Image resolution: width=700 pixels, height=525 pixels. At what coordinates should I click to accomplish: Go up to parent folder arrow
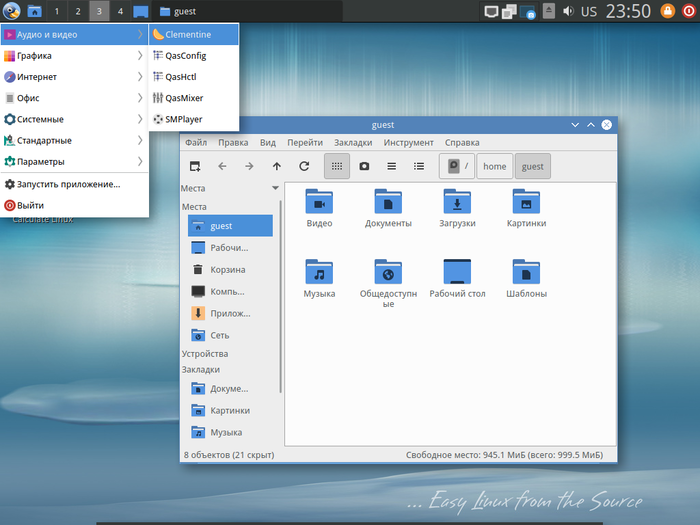point(277,166)
